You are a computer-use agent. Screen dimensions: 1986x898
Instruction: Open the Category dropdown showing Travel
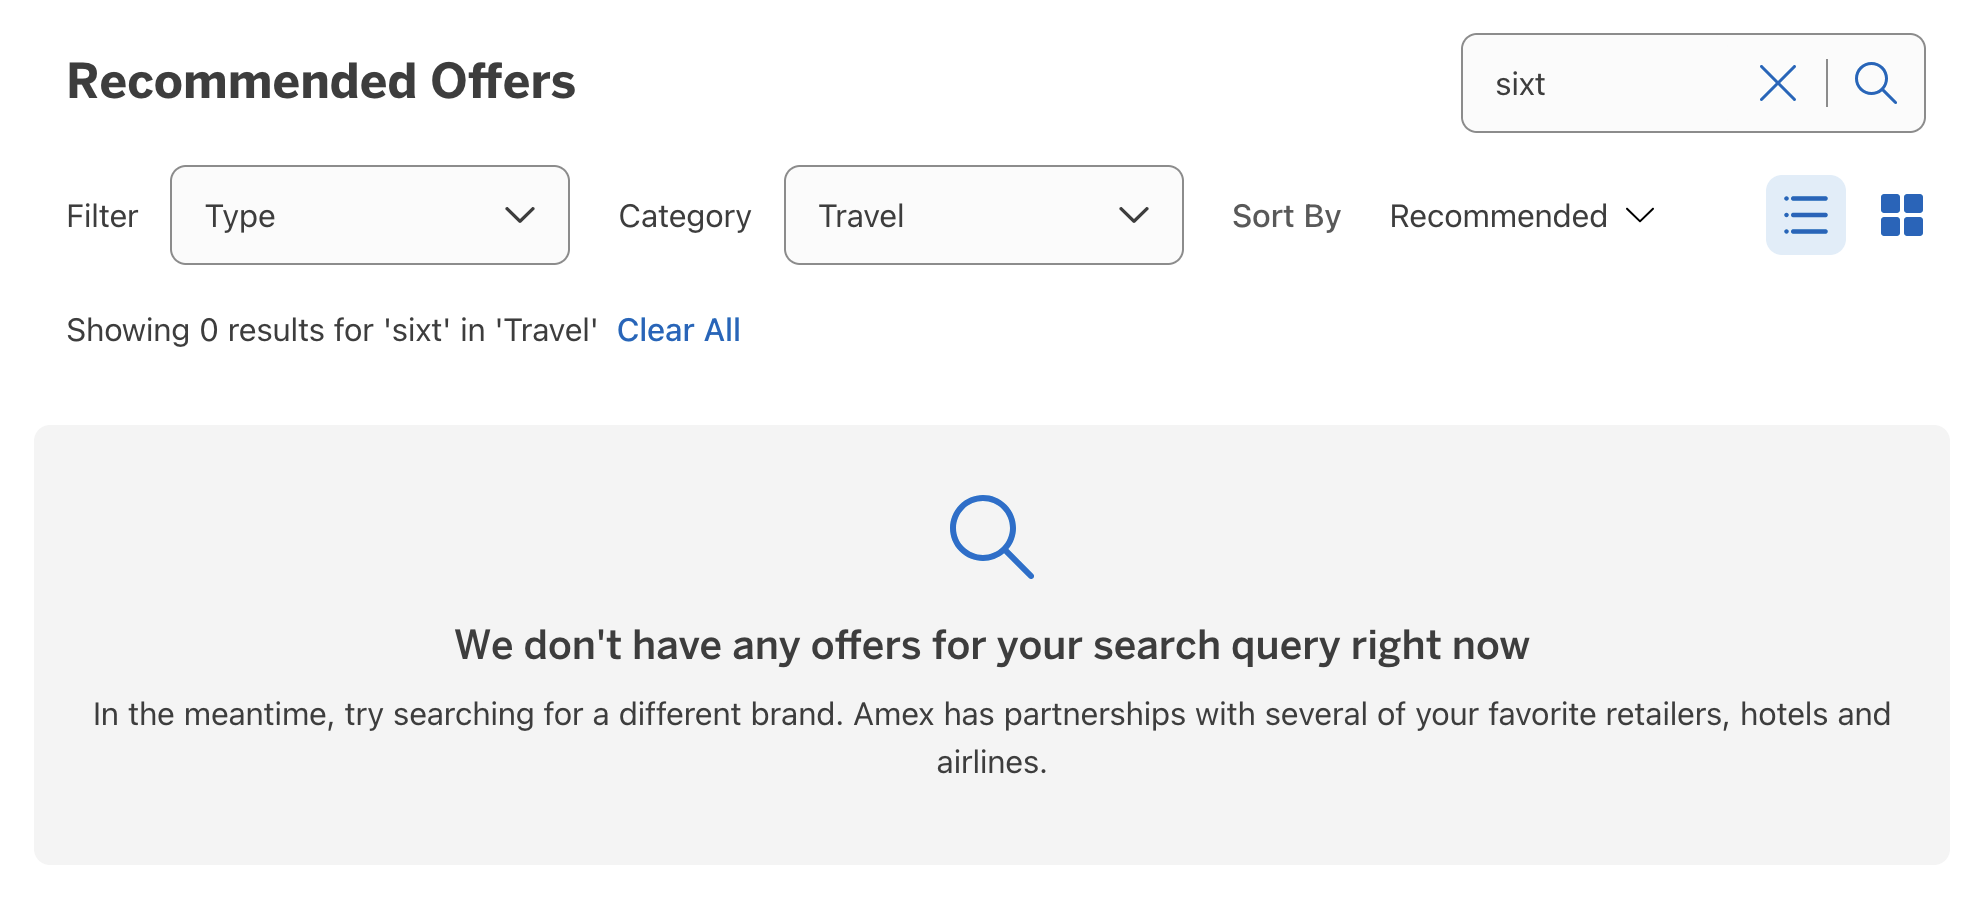(983, 215)
